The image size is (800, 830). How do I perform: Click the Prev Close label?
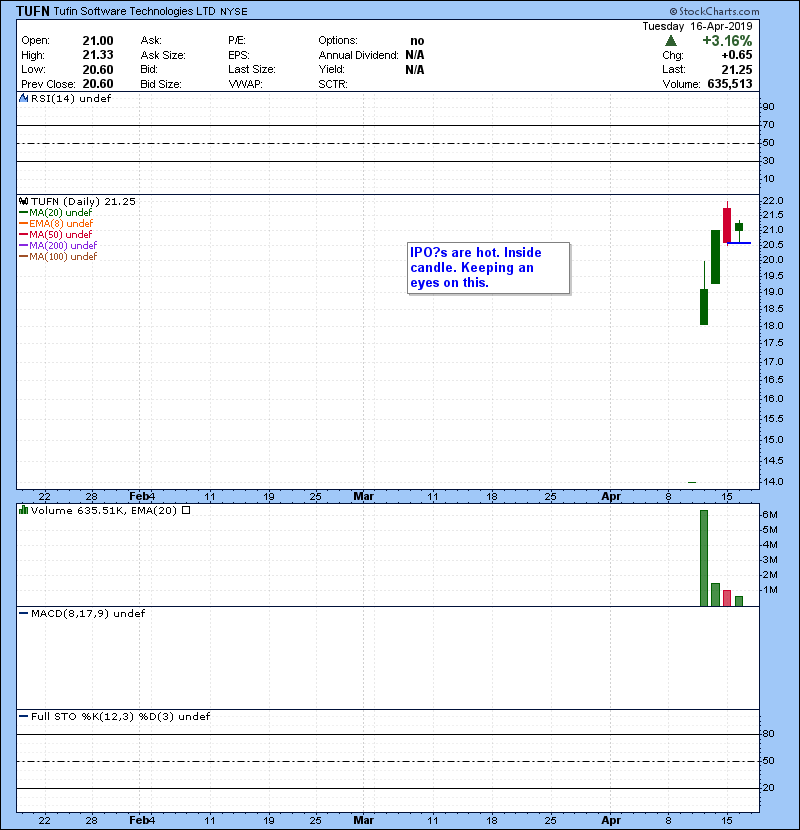point(48,84)
